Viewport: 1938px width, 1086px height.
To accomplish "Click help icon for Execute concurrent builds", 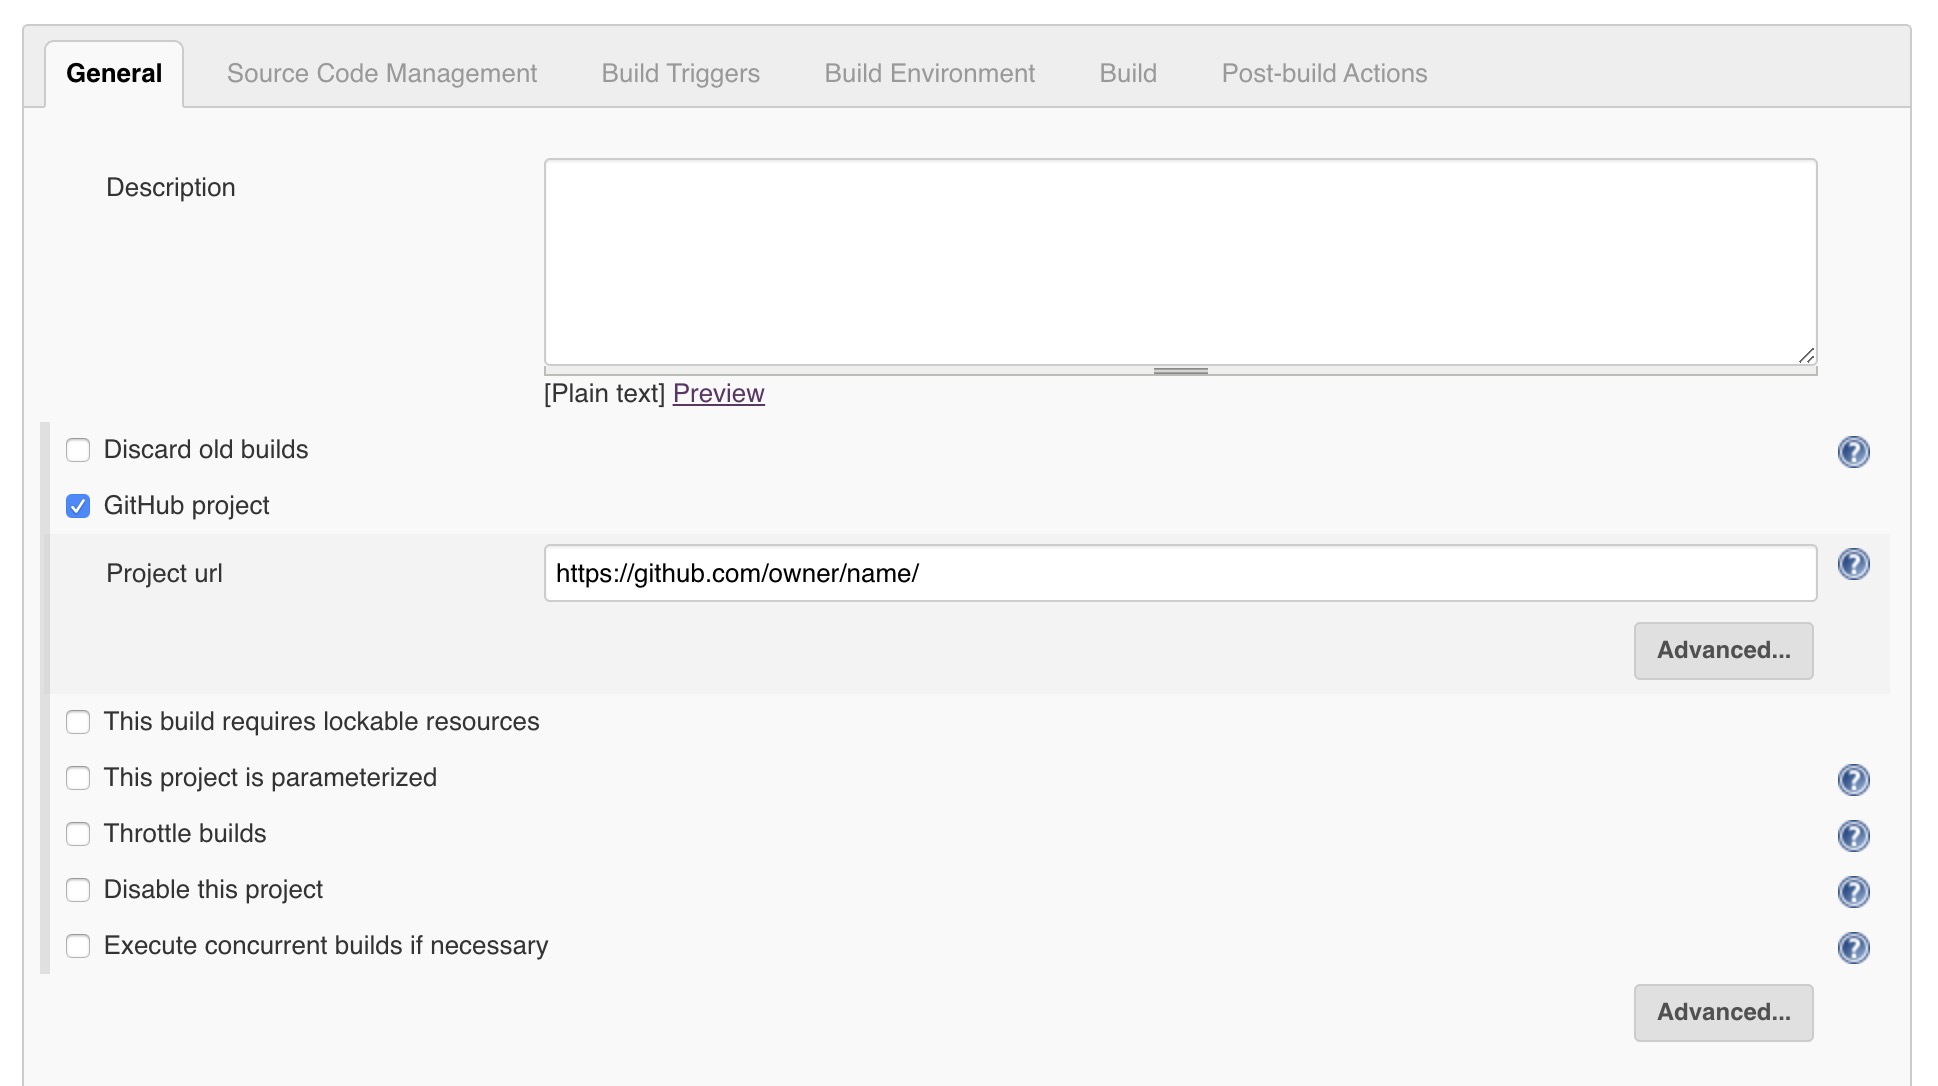I will click(1854, 946).
